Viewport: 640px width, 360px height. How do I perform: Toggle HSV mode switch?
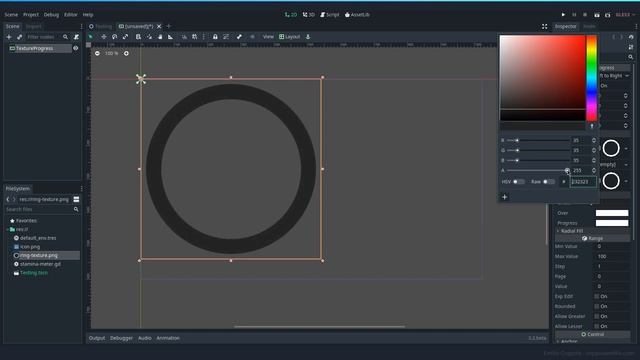tap(518, 182)
